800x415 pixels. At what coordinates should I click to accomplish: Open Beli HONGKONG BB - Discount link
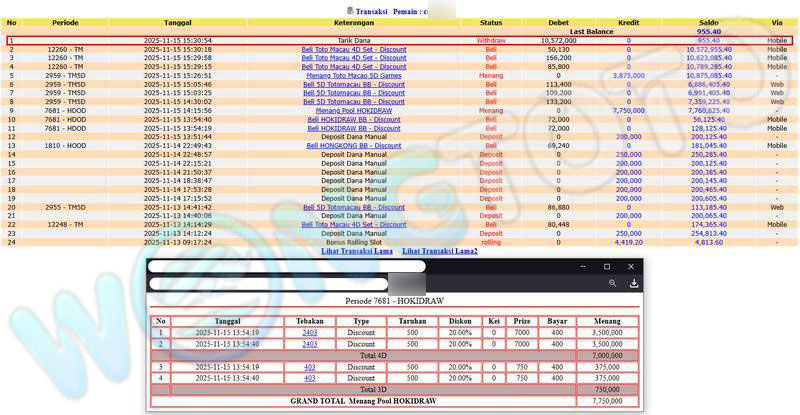click(x=351, y=145)
